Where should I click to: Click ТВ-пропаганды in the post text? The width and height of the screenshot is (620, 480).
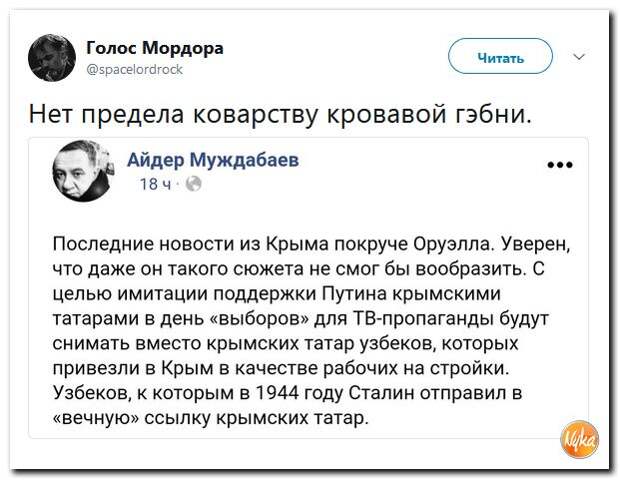click(420, 319)
